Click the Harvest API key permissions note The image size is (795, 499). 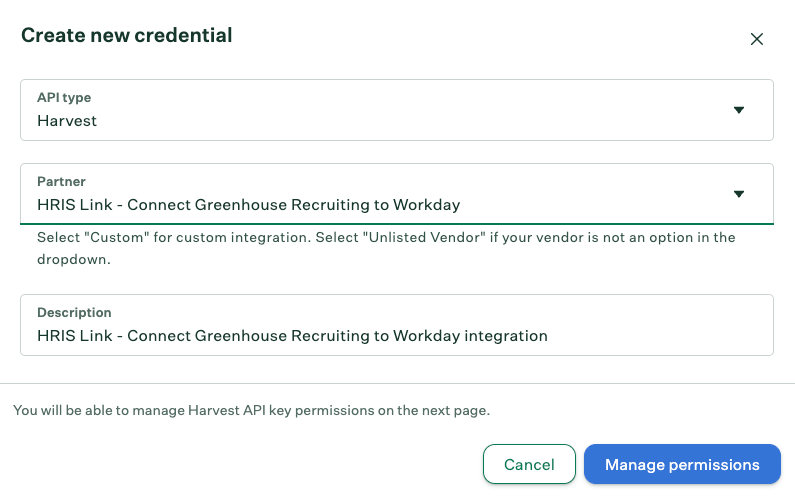(251, 410)
